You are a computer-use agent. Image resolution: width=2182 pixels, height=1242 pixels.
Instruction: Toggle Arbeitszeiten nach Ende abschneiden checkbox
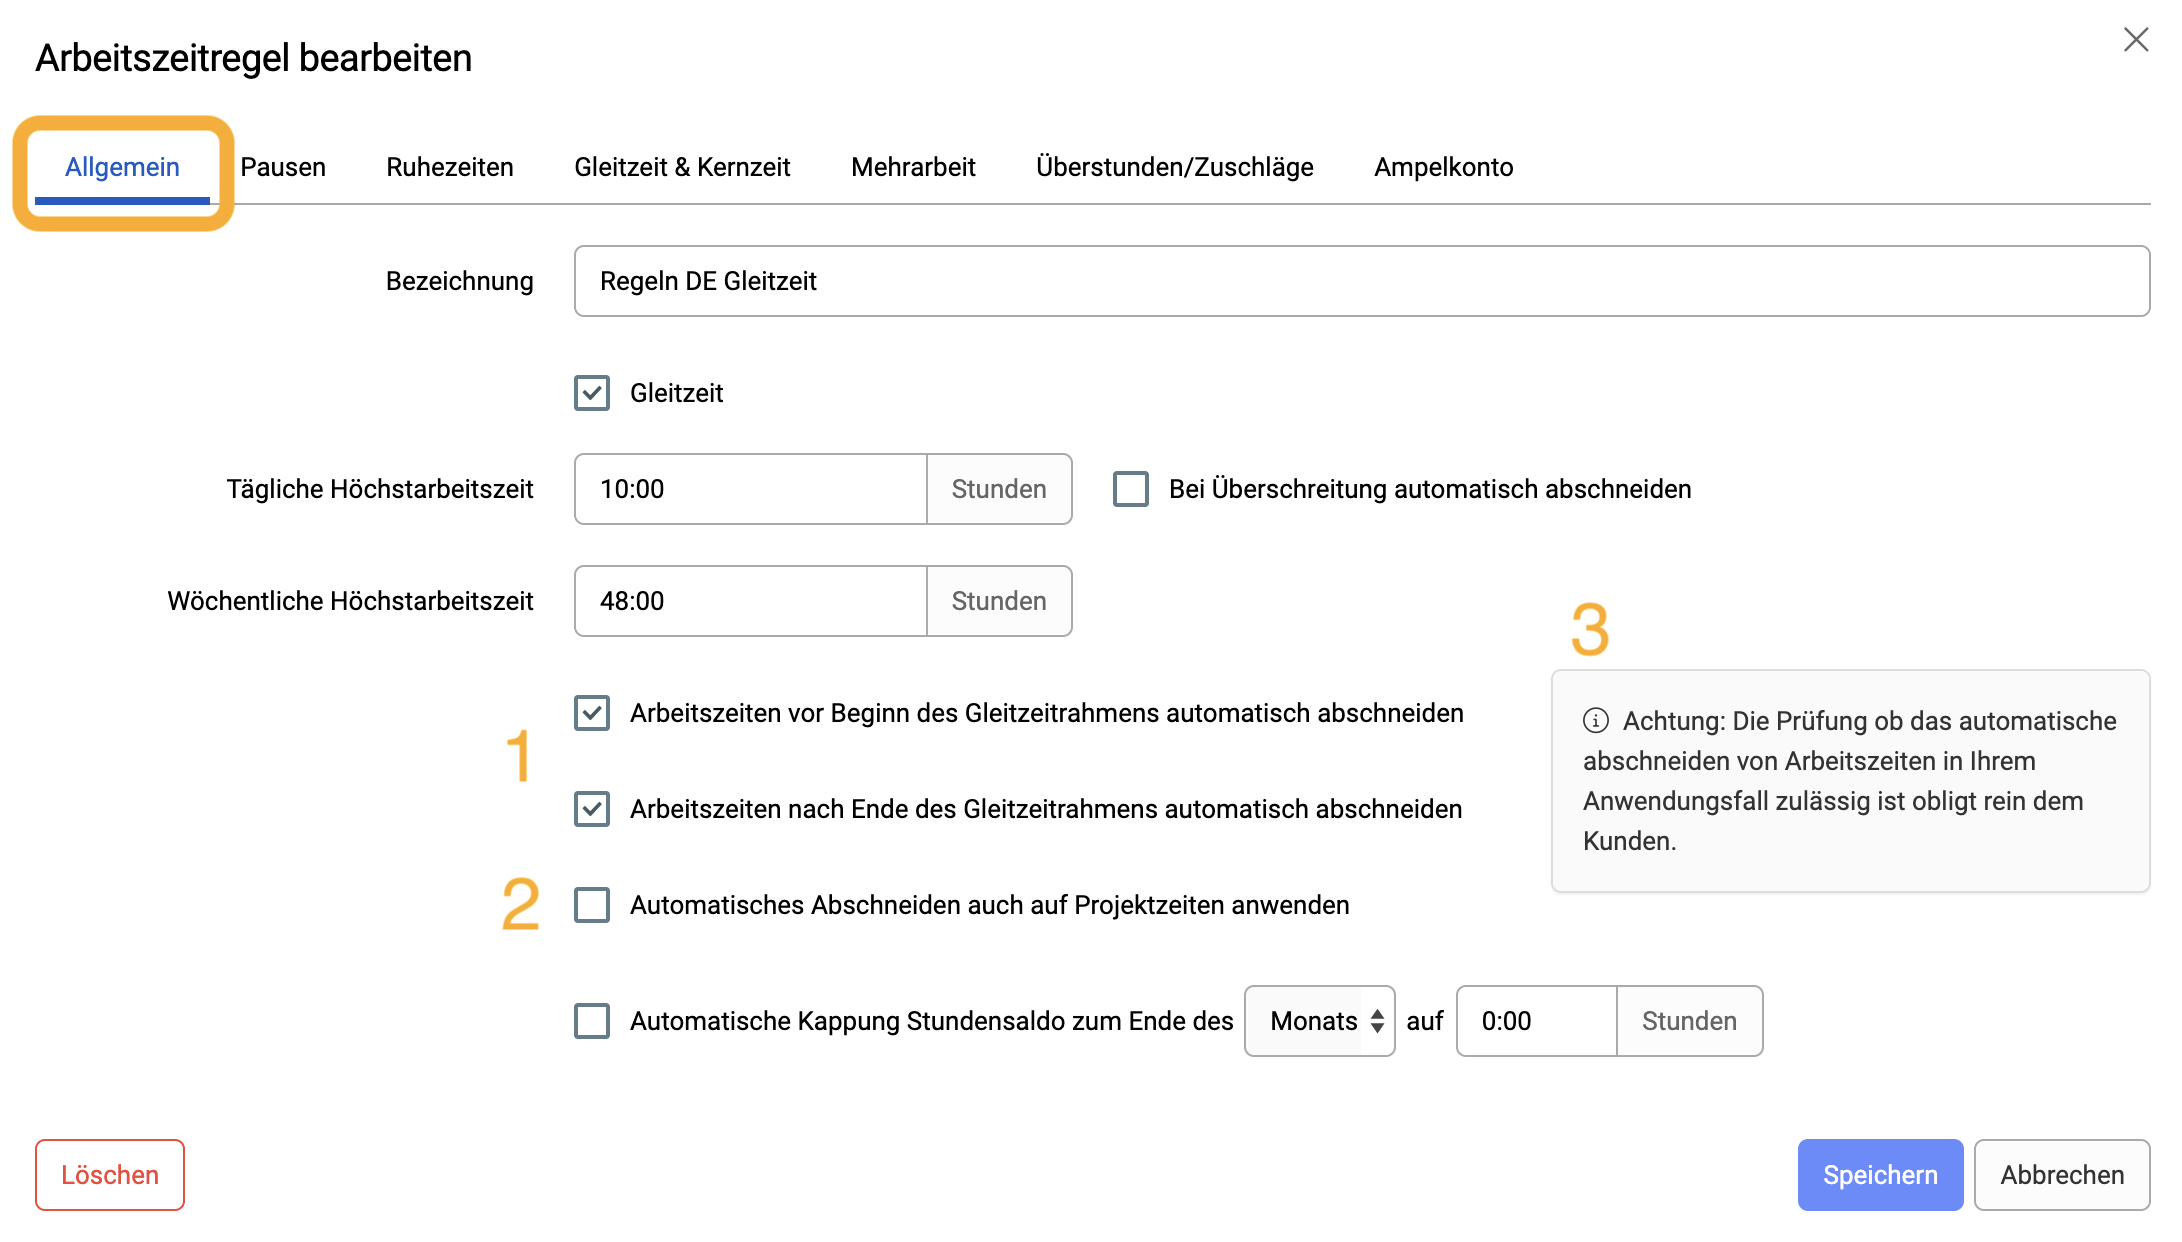[592, 809]
